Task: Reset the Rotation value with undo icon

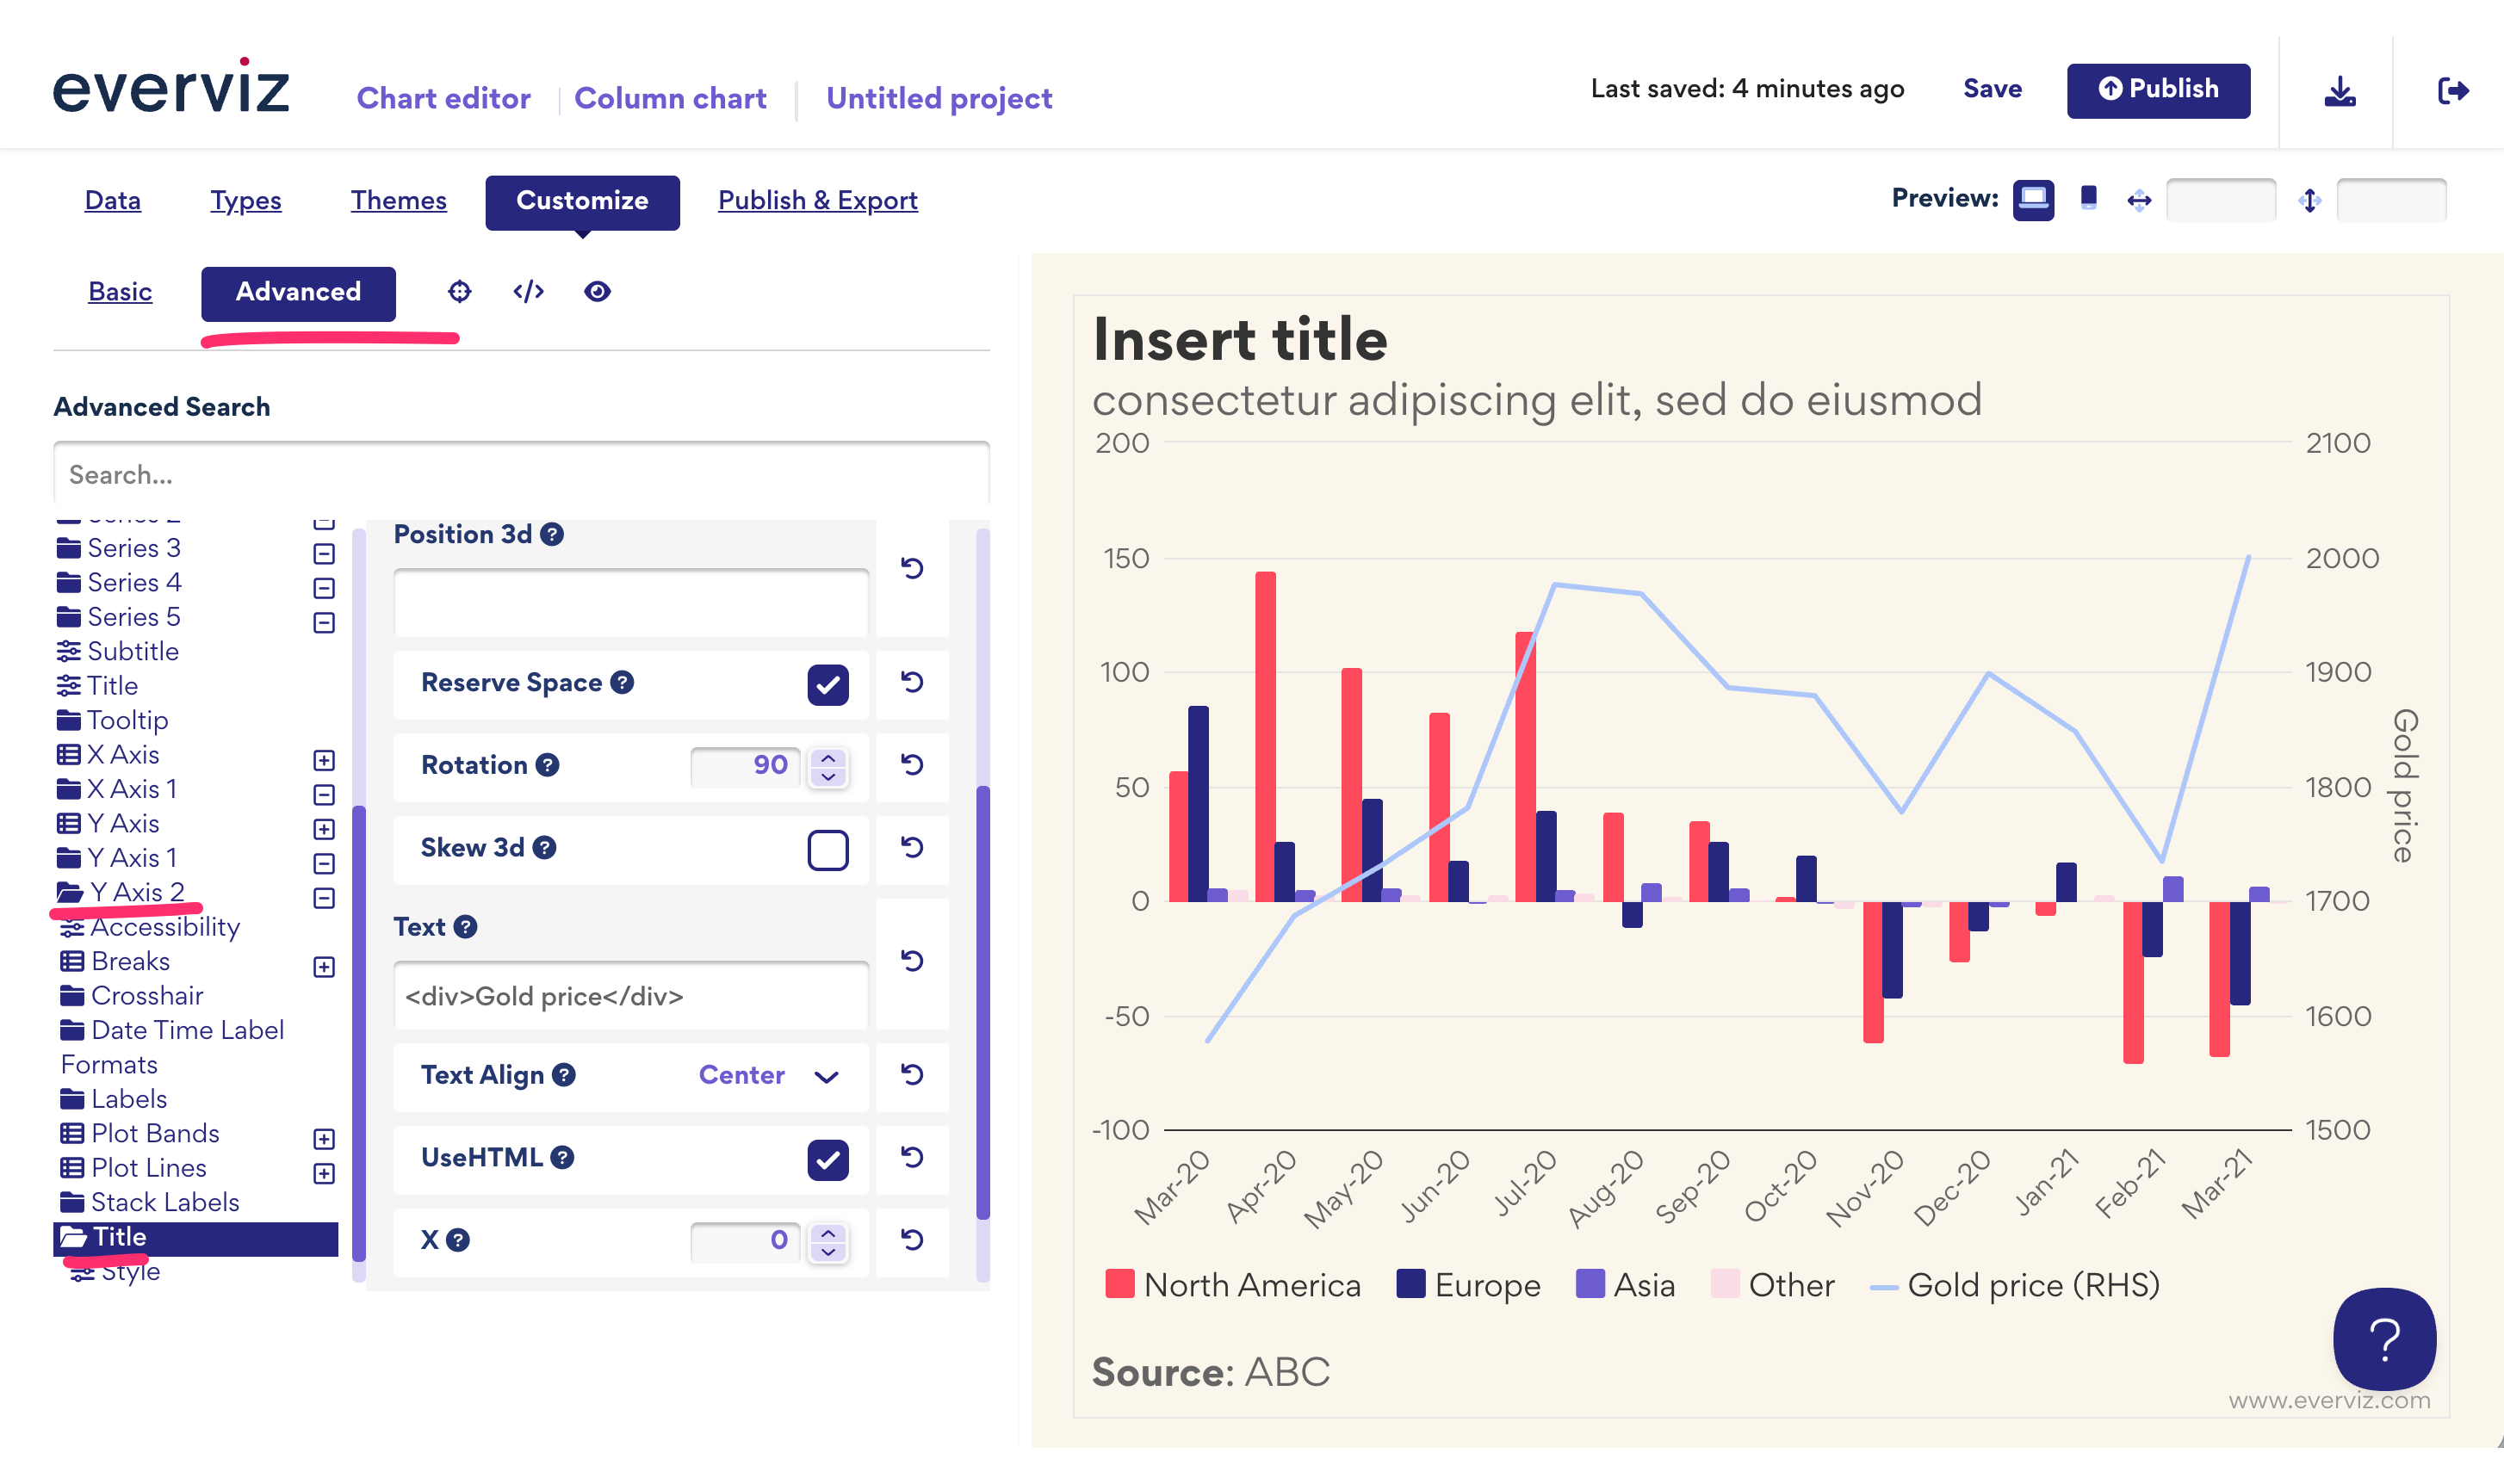Action: [911, 765]
